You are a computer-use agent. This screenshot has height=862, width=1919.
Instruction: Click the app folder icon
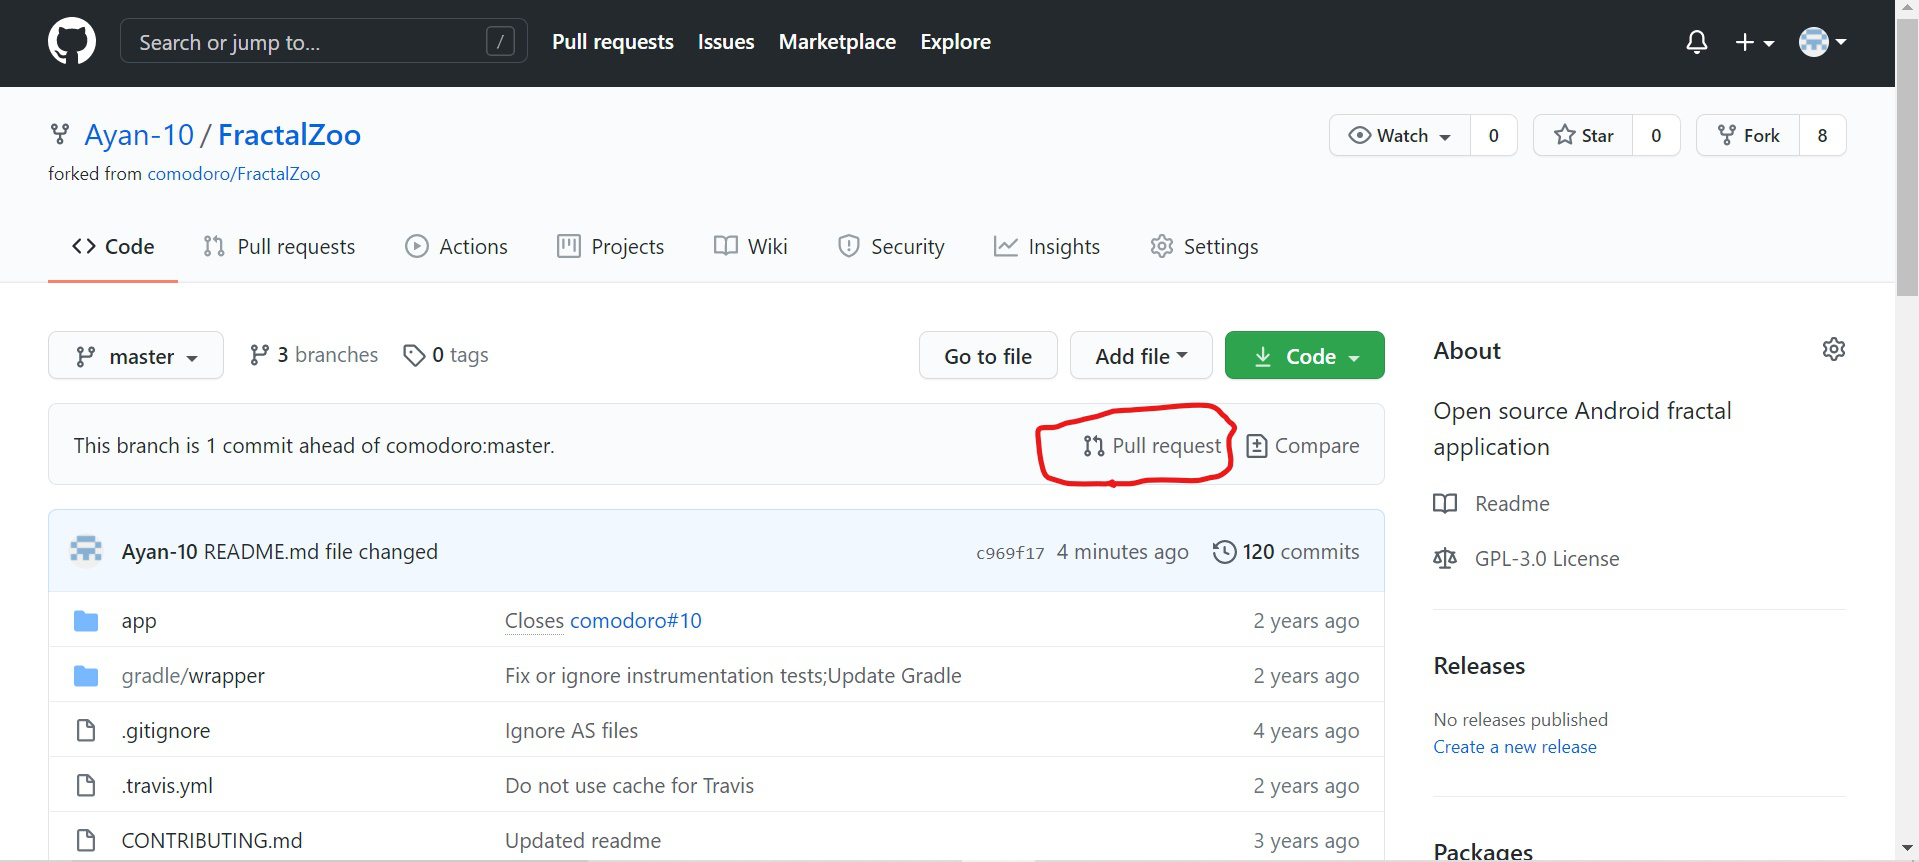[x=86, y=621]
